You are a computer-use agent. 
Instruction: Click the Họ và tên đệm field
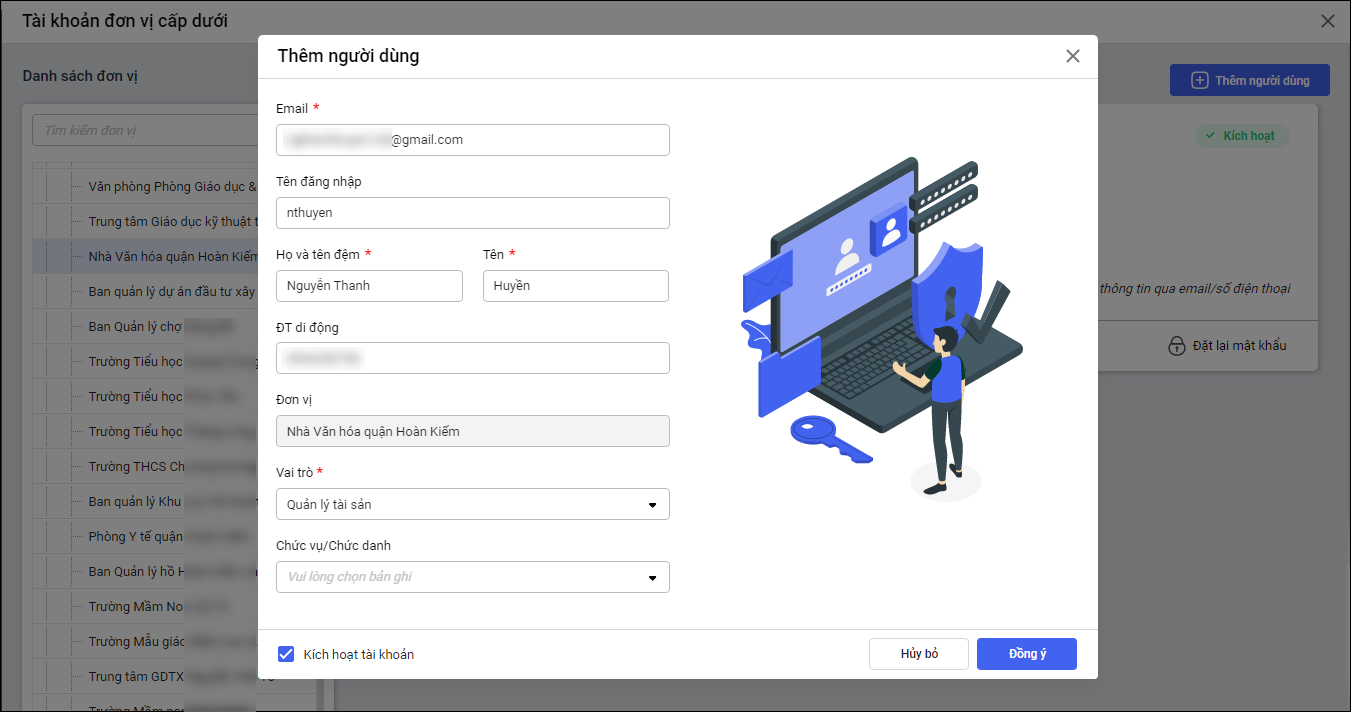pyautogui.click(x=369, y=286)
